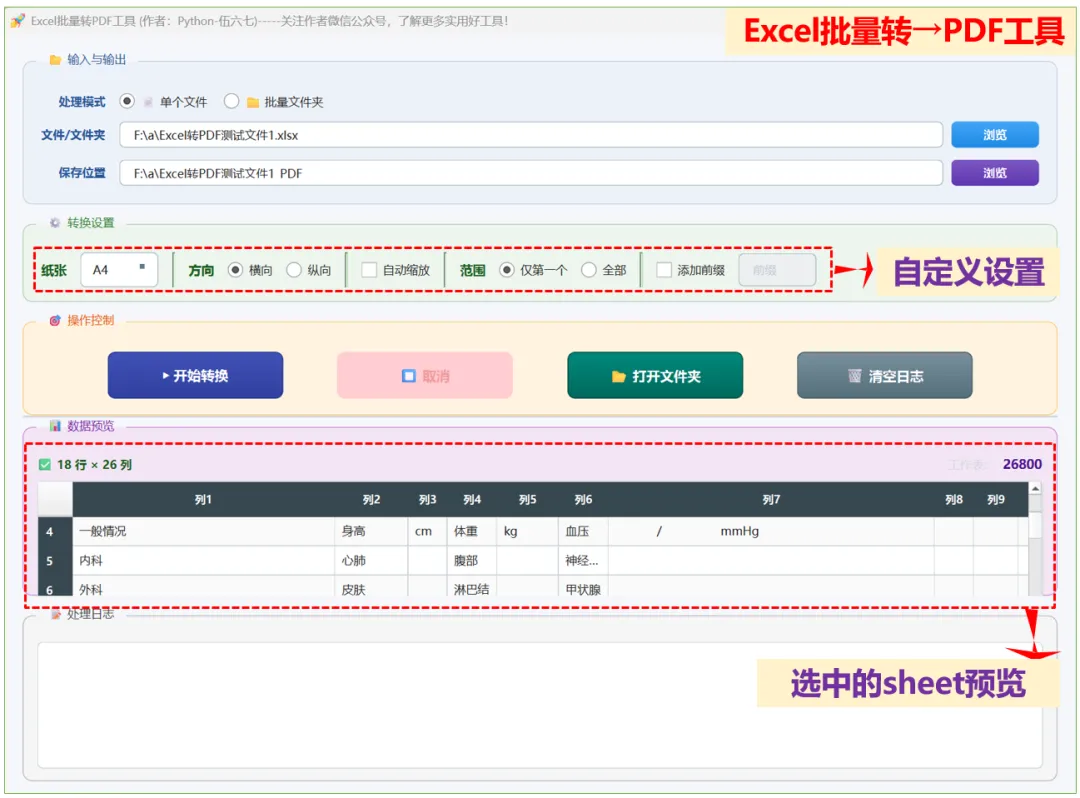The height and width of the screenshot is (798, 1080).
Task: Click the 列7 column header
Action: [771, 499]
